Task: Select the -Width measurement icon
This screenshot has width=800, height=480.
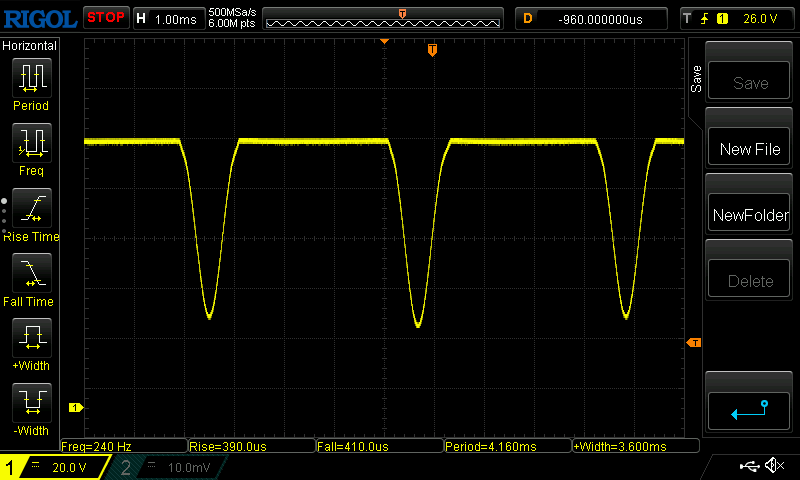Action: click(x=32, y=402)
